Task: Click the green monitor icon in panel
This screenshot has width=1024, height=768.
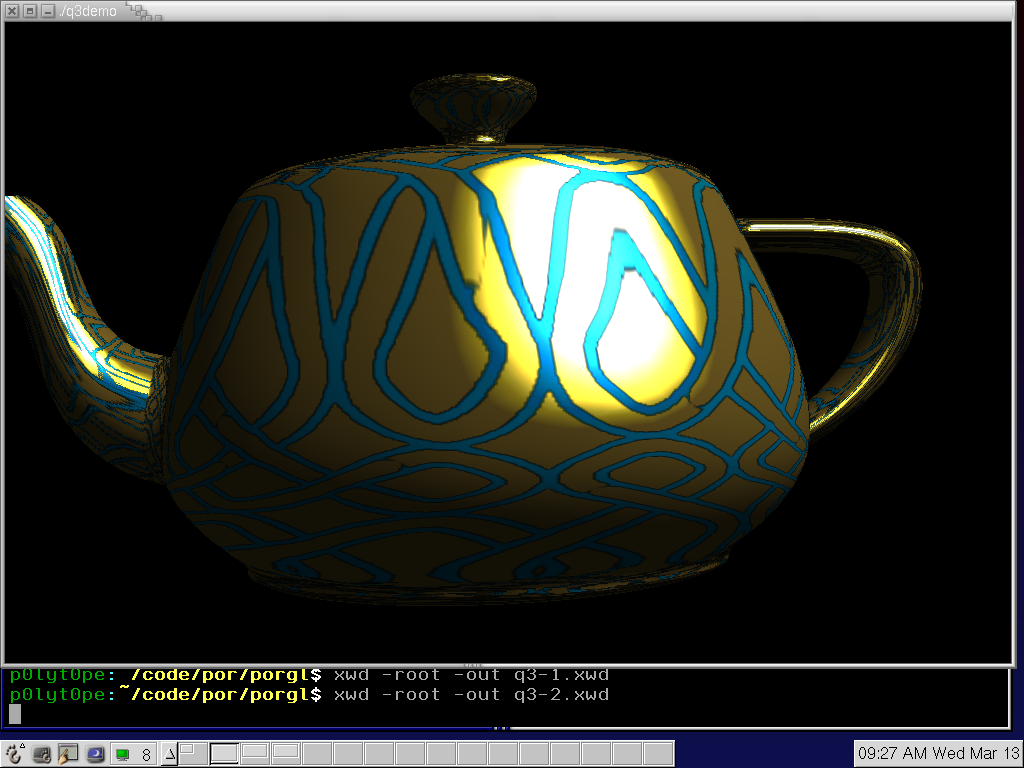Action: tap(123, 754)
